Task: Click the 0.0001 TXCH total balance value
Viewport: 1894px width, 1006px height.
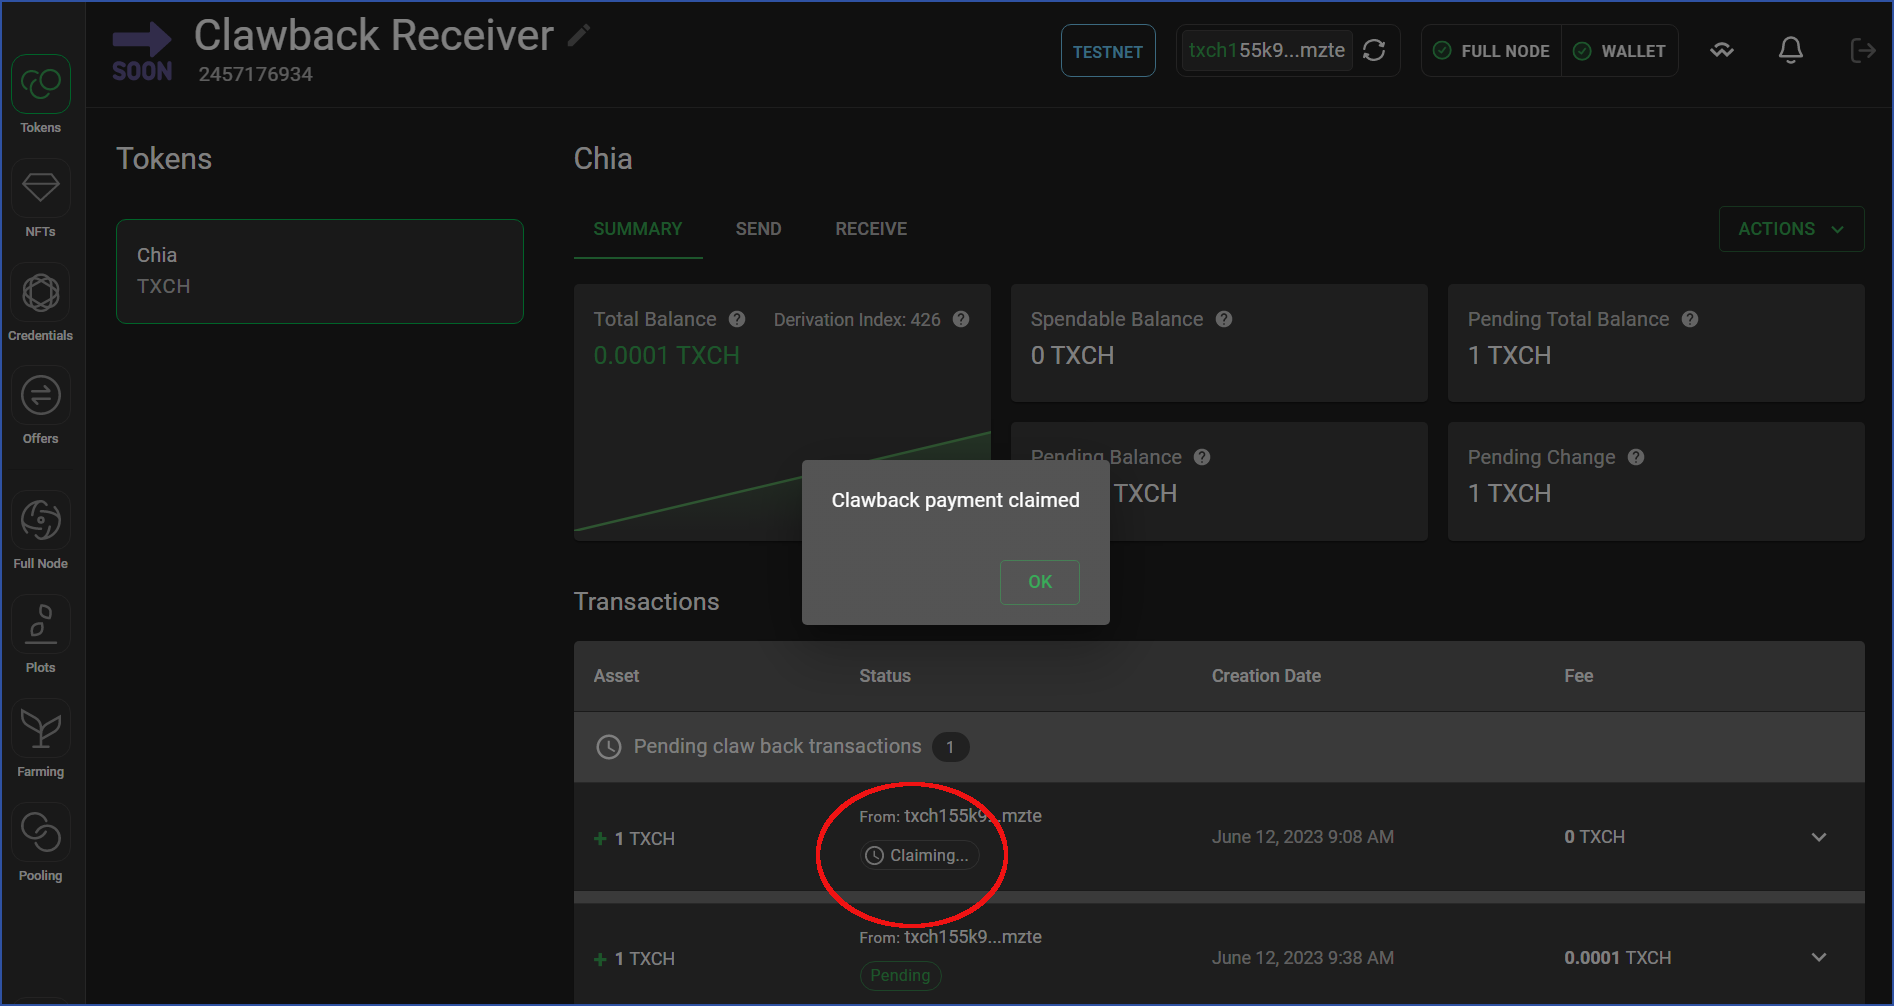Action: (667, 356)
